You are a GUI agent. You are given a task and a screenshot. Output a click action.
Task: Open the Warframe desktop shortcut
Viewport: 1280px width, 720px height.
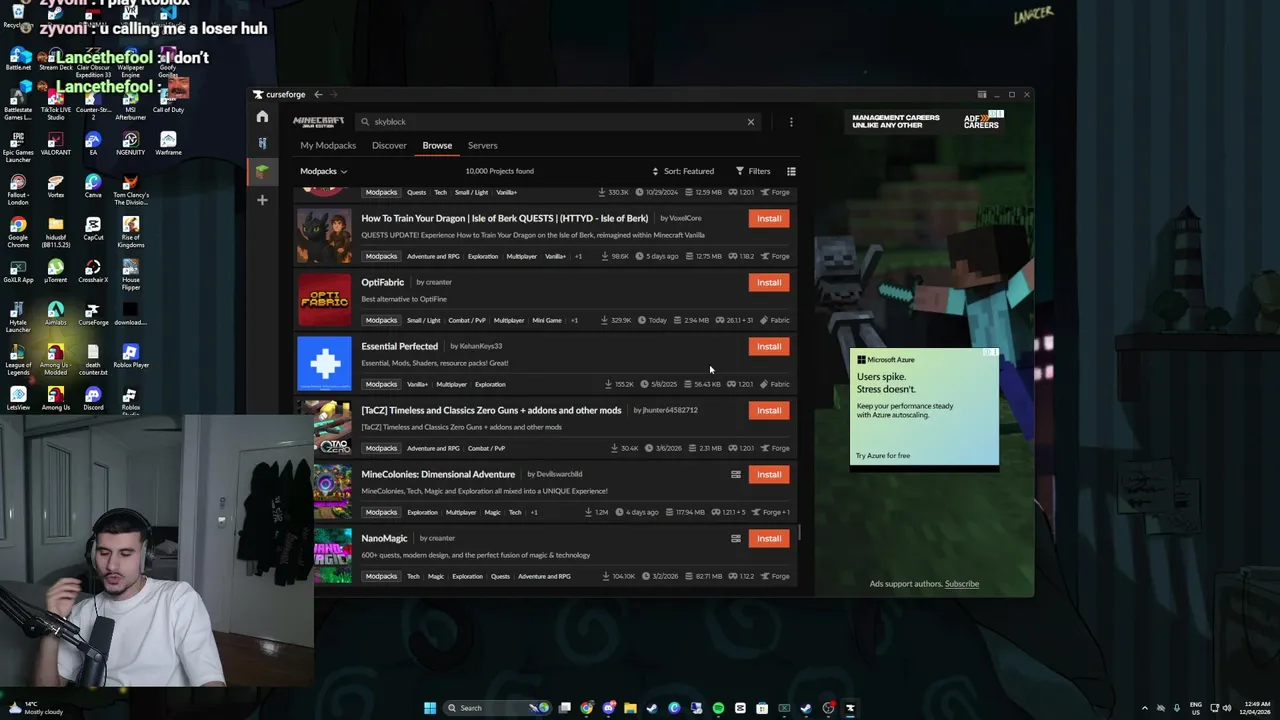pos(168,145)
